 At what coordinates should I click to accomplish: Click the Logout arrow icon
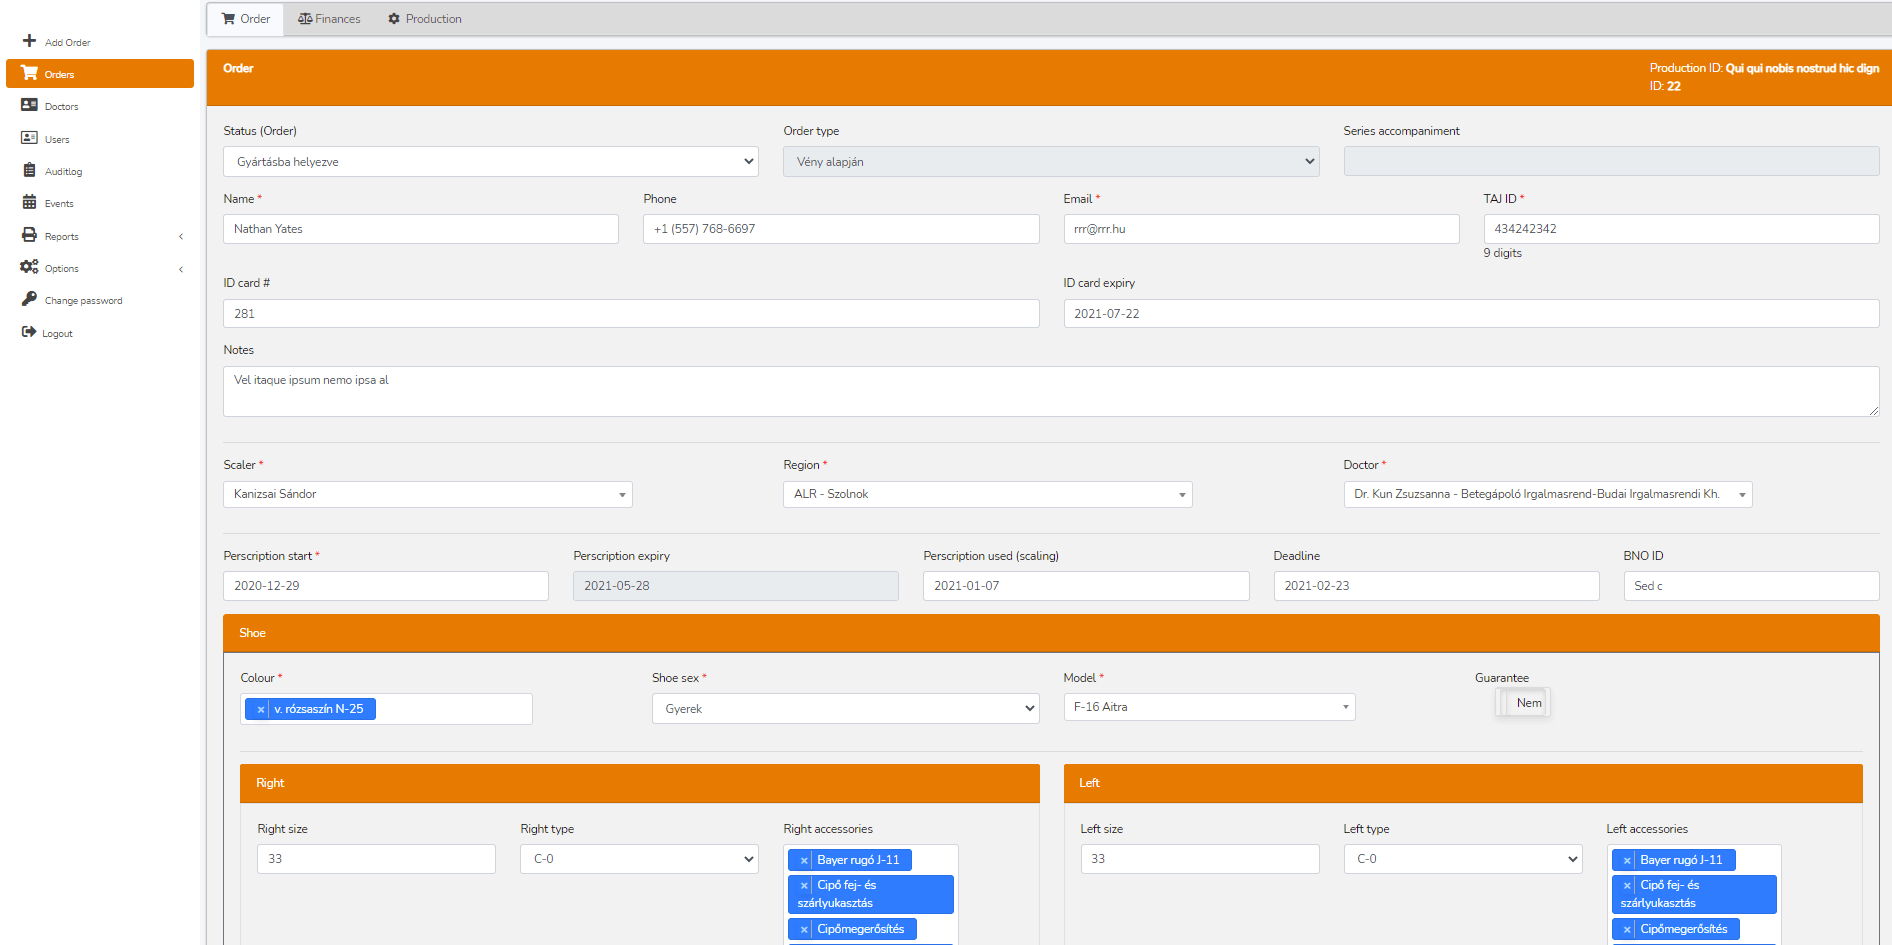(29, 332)
